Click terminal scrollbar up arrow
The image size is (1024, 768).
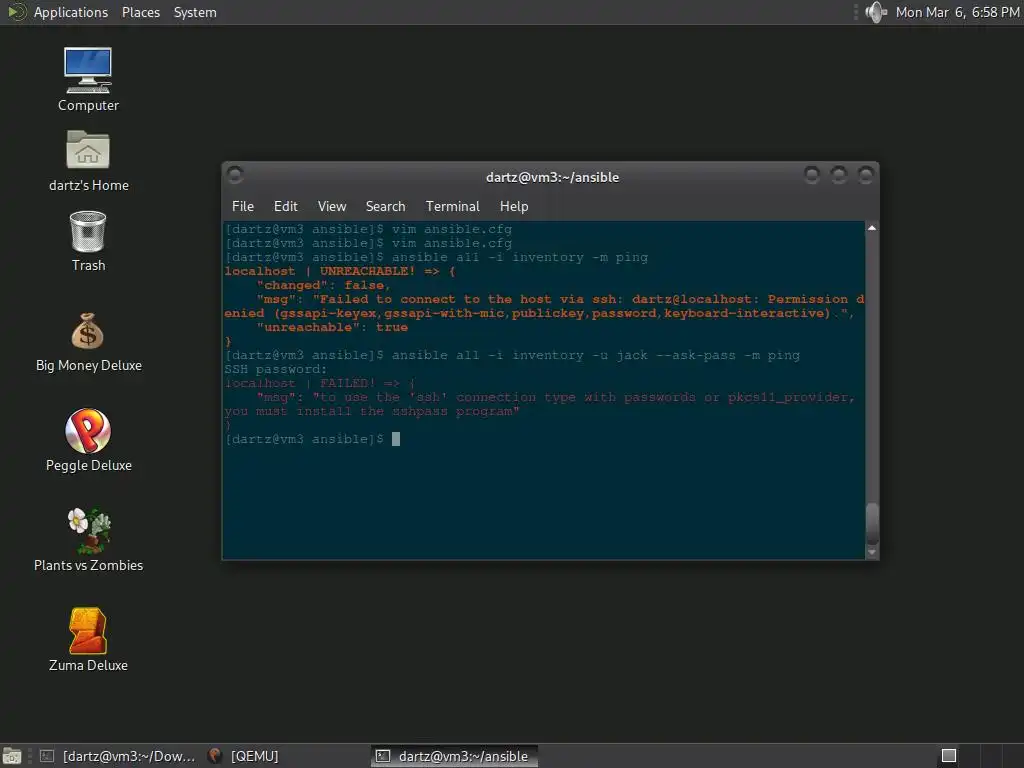tap(872, 228)
